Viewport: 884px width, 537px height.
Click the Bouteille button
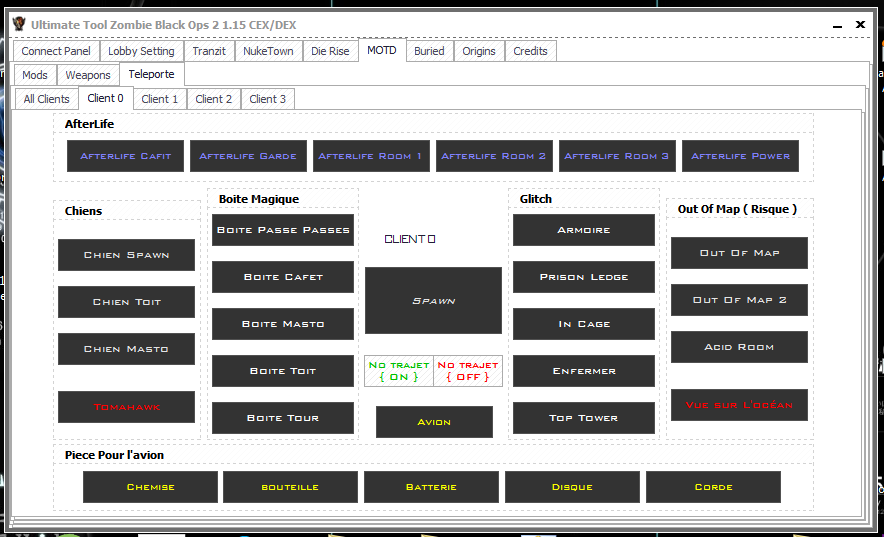[290, 487]
